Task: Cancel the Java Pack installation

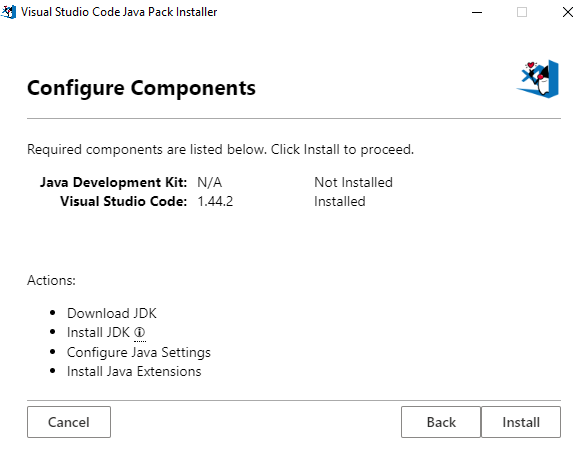Action: [x=69, y=422]
